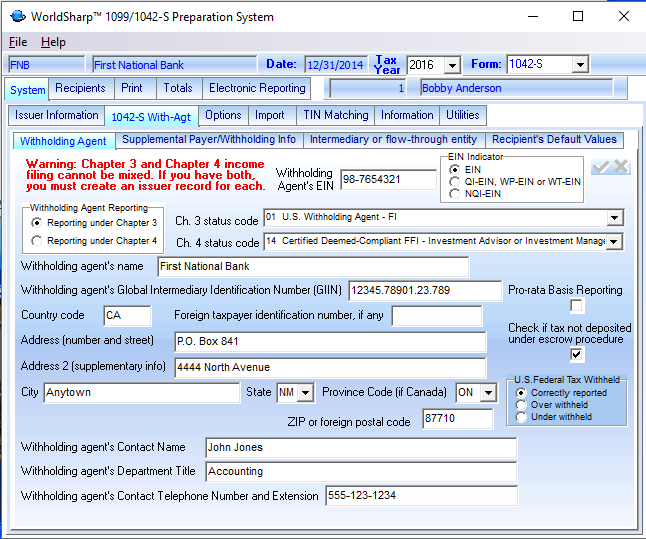The image size is (646, 539).
Task: Select Reporting under Chapter 4 radio button
Action: pyautogui.click(x=37, y=241)
